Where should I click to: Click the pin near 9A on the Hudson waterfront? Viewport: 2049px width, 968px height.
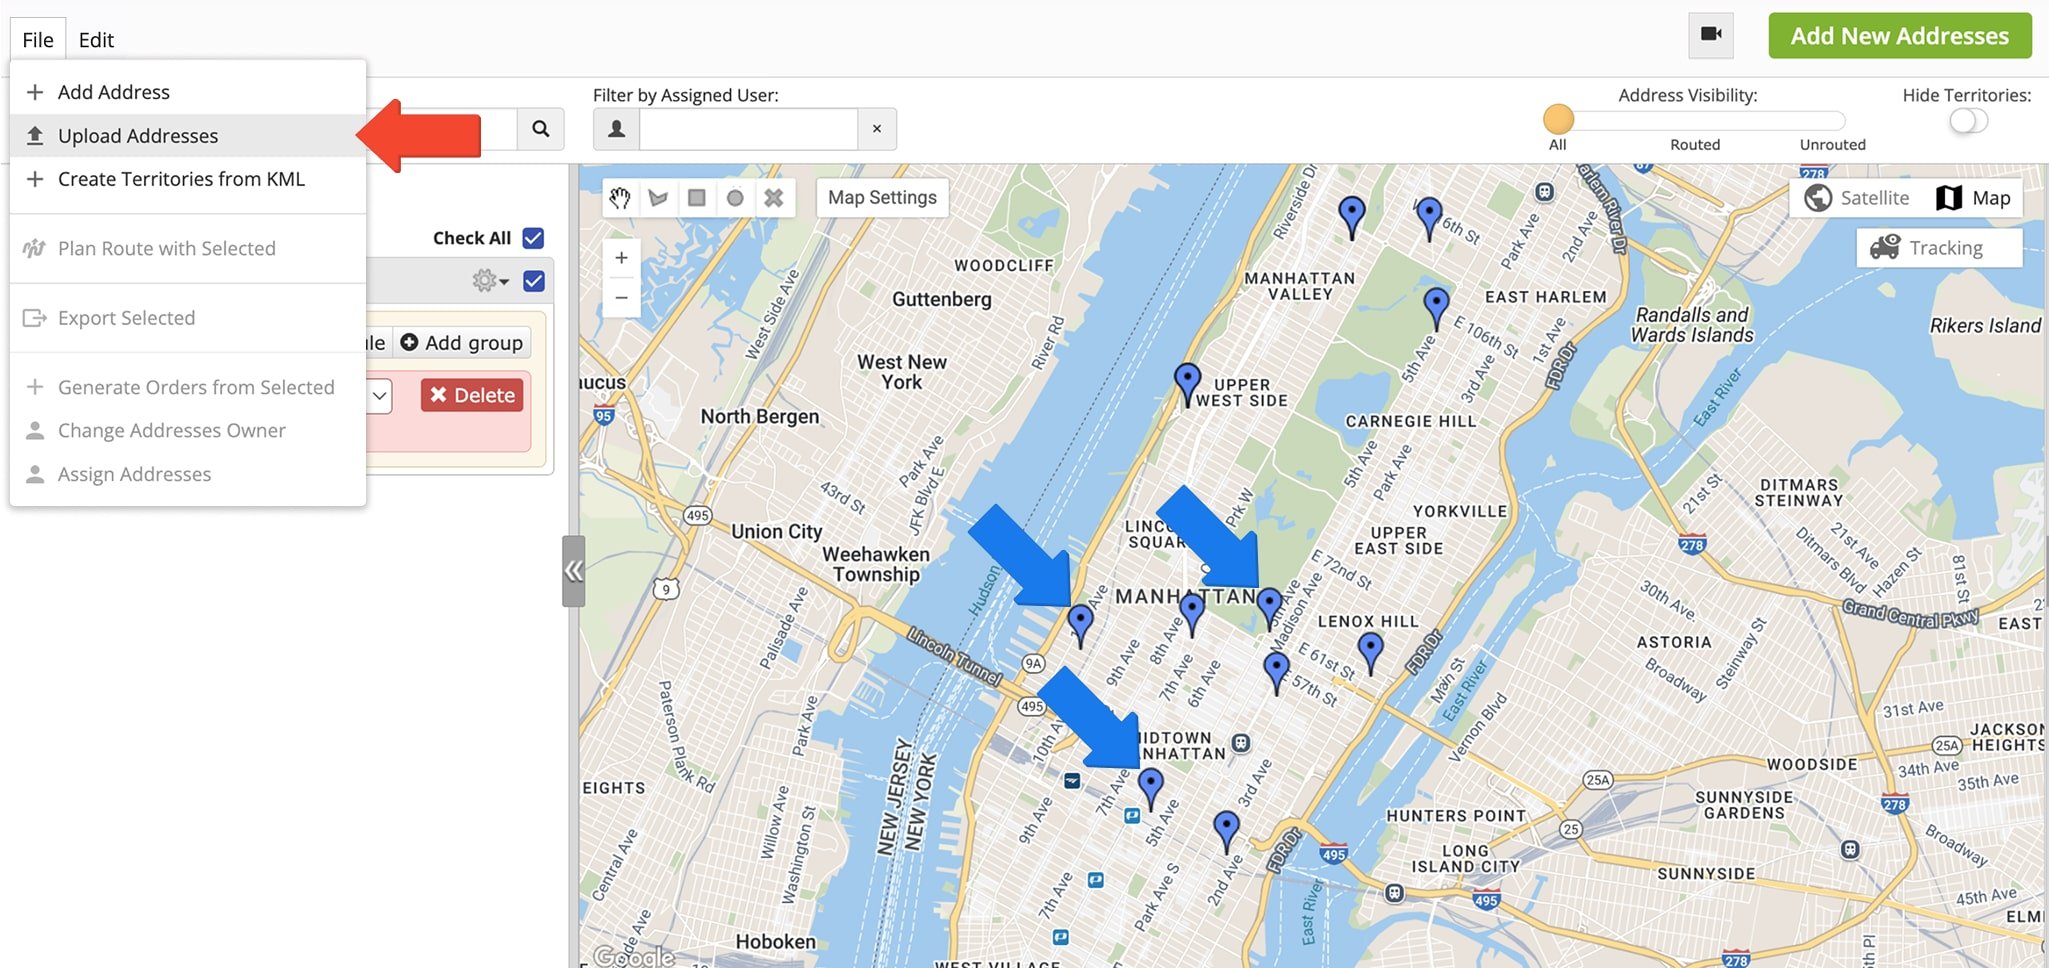1080,624
